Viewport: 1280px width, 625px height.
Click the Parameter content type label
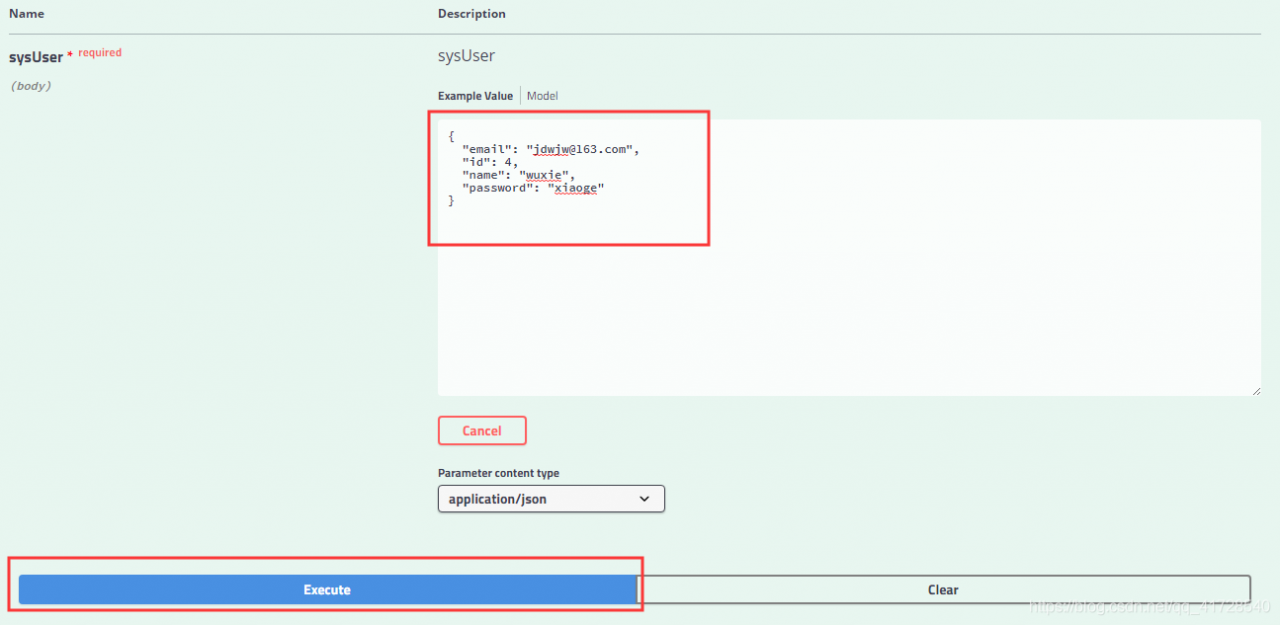click(499, 473)
